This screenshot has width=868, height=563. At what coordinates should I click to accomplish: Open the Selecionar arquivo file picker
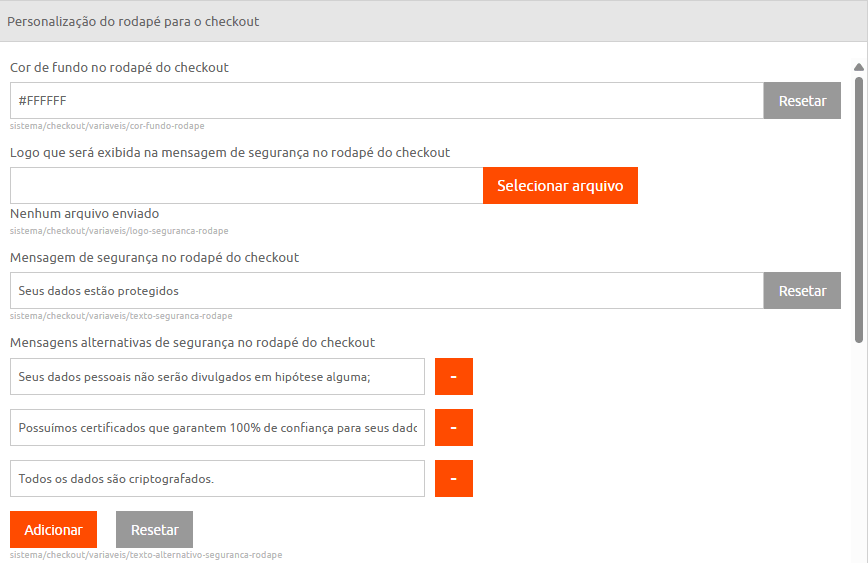point(560,186)
